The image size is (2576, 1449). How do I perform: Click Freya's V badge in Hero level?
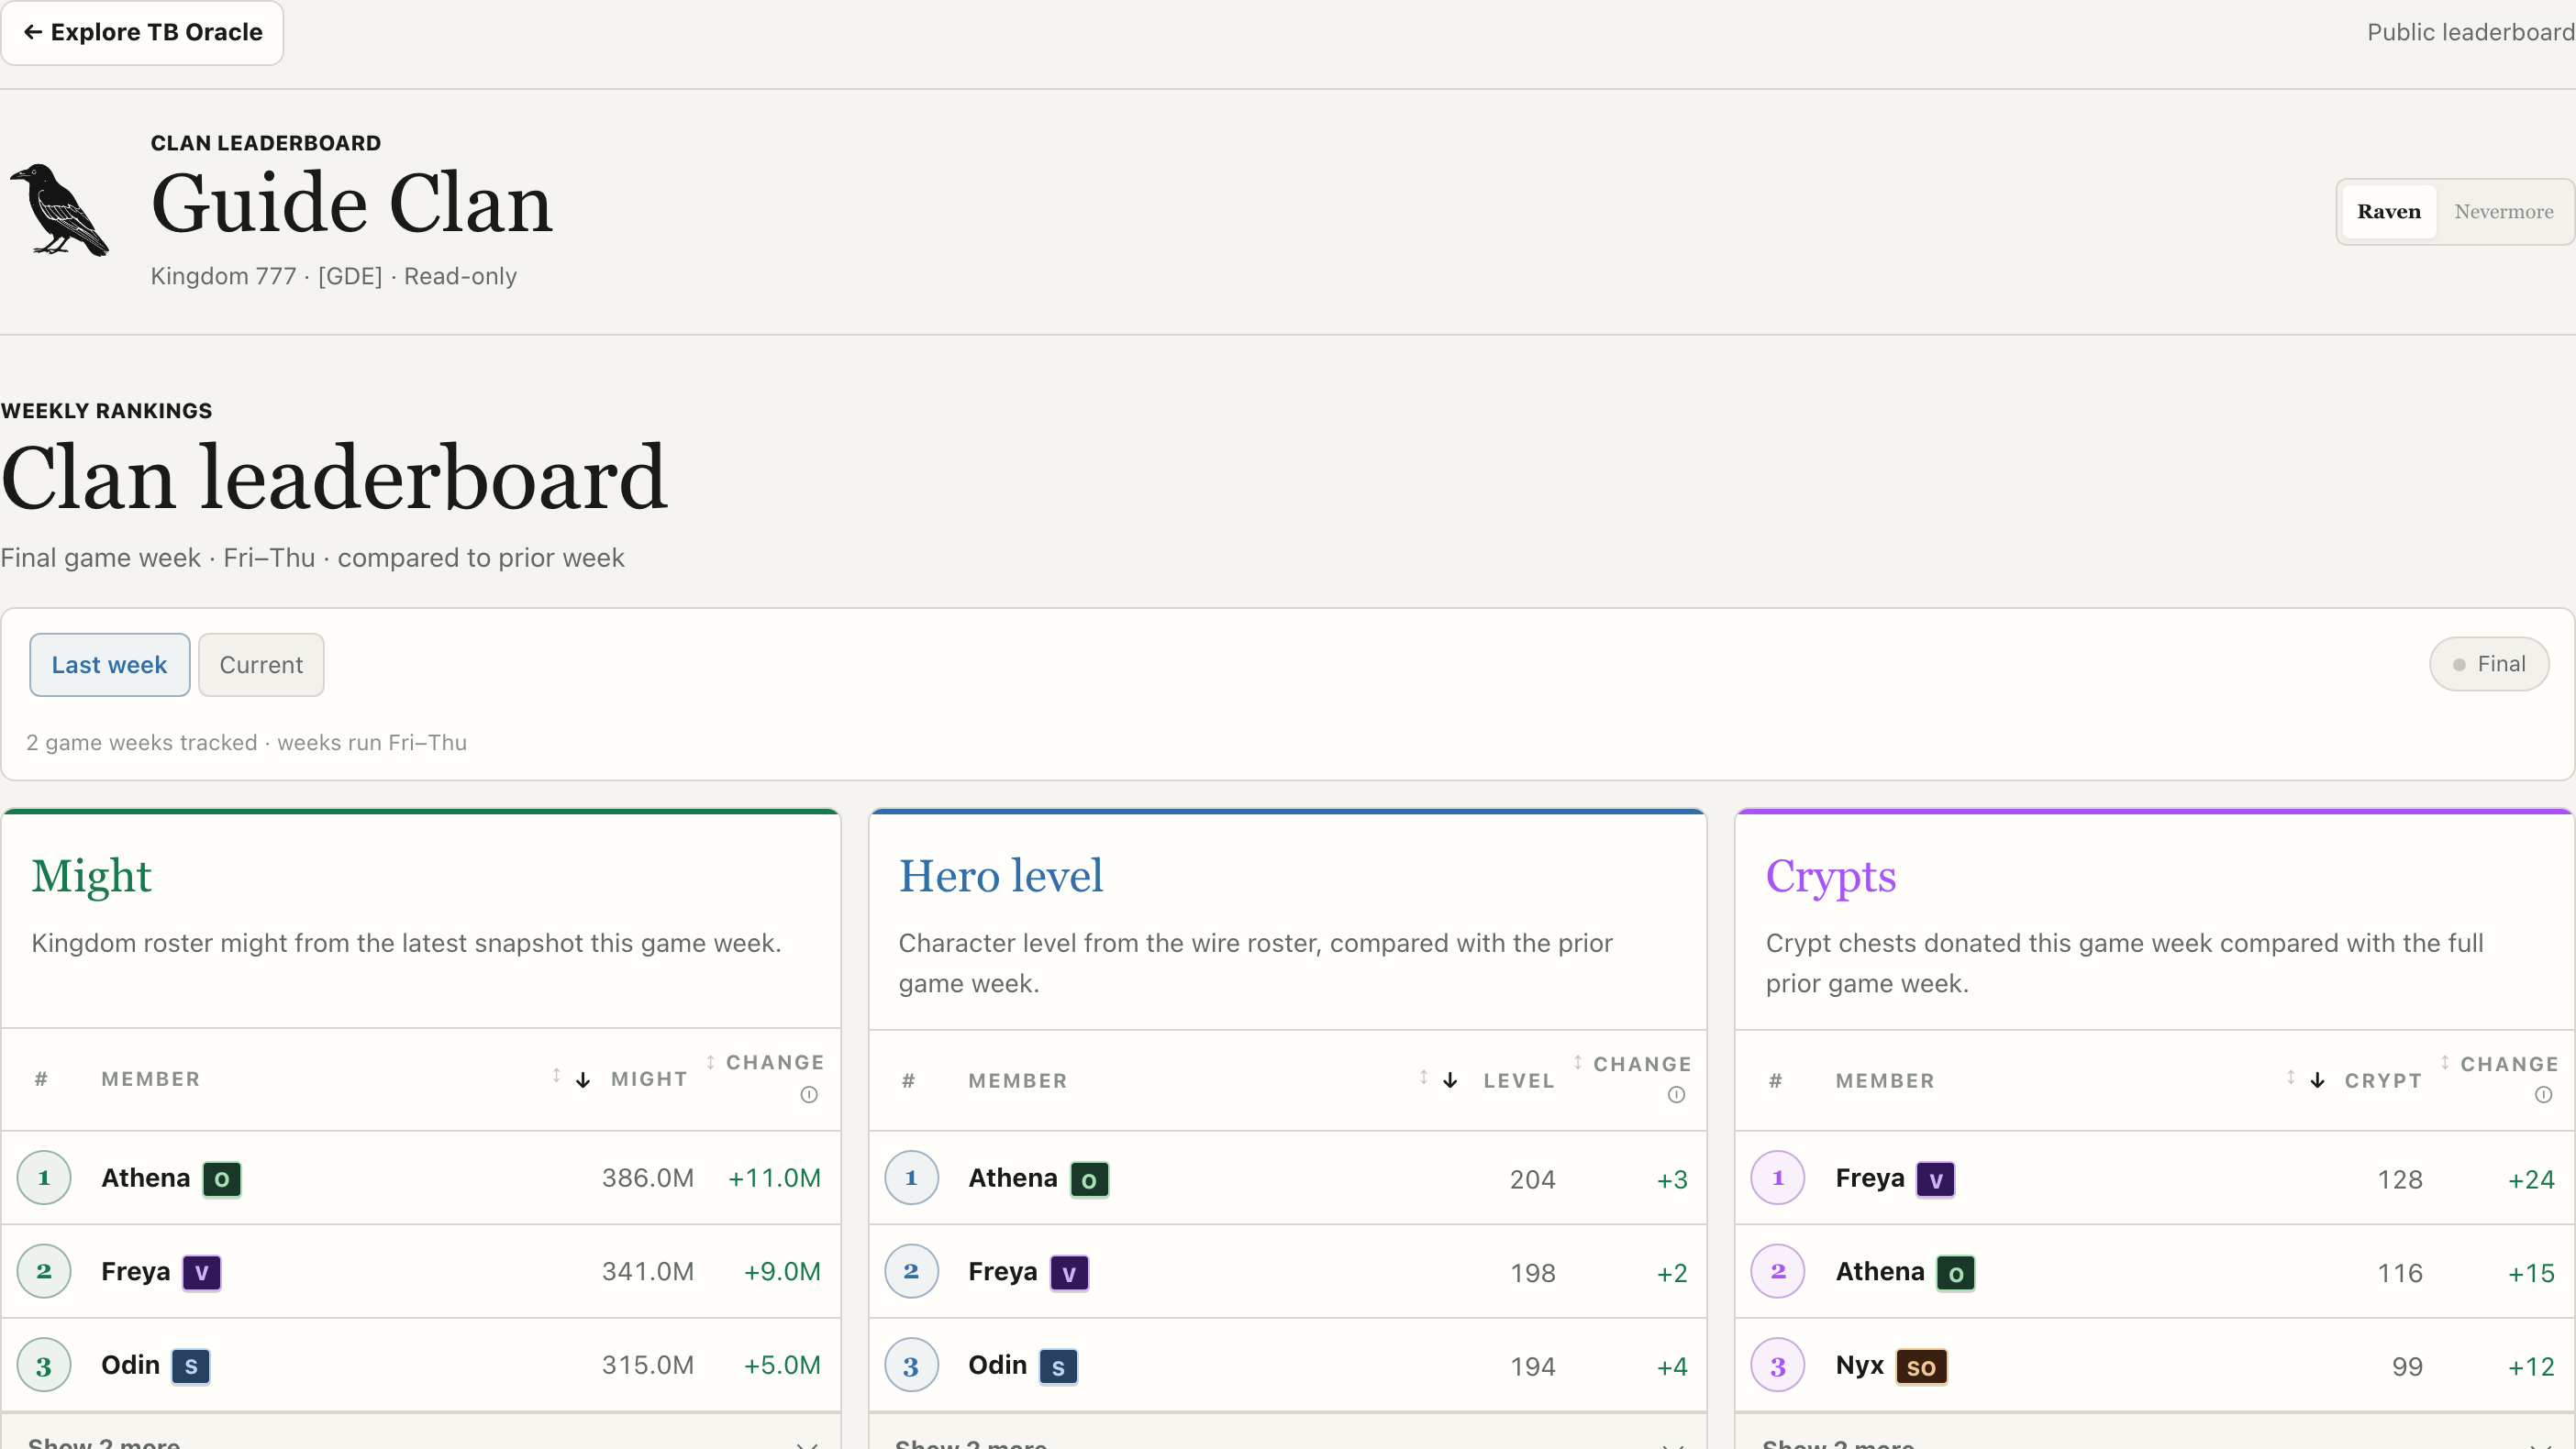pos(1069,1274)
